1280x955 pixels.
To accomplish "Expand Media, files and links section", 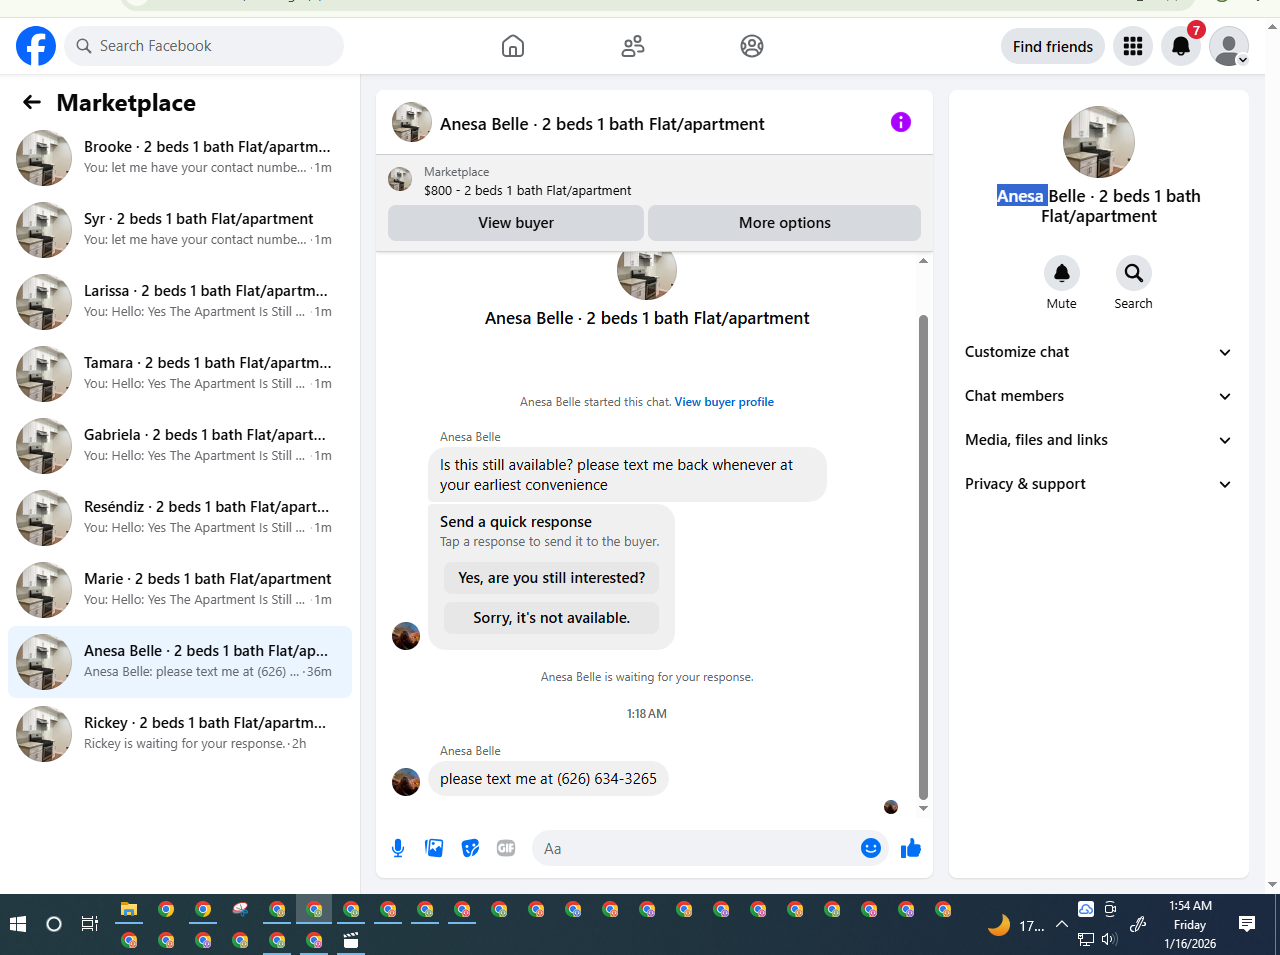I will pos(1099,440).
